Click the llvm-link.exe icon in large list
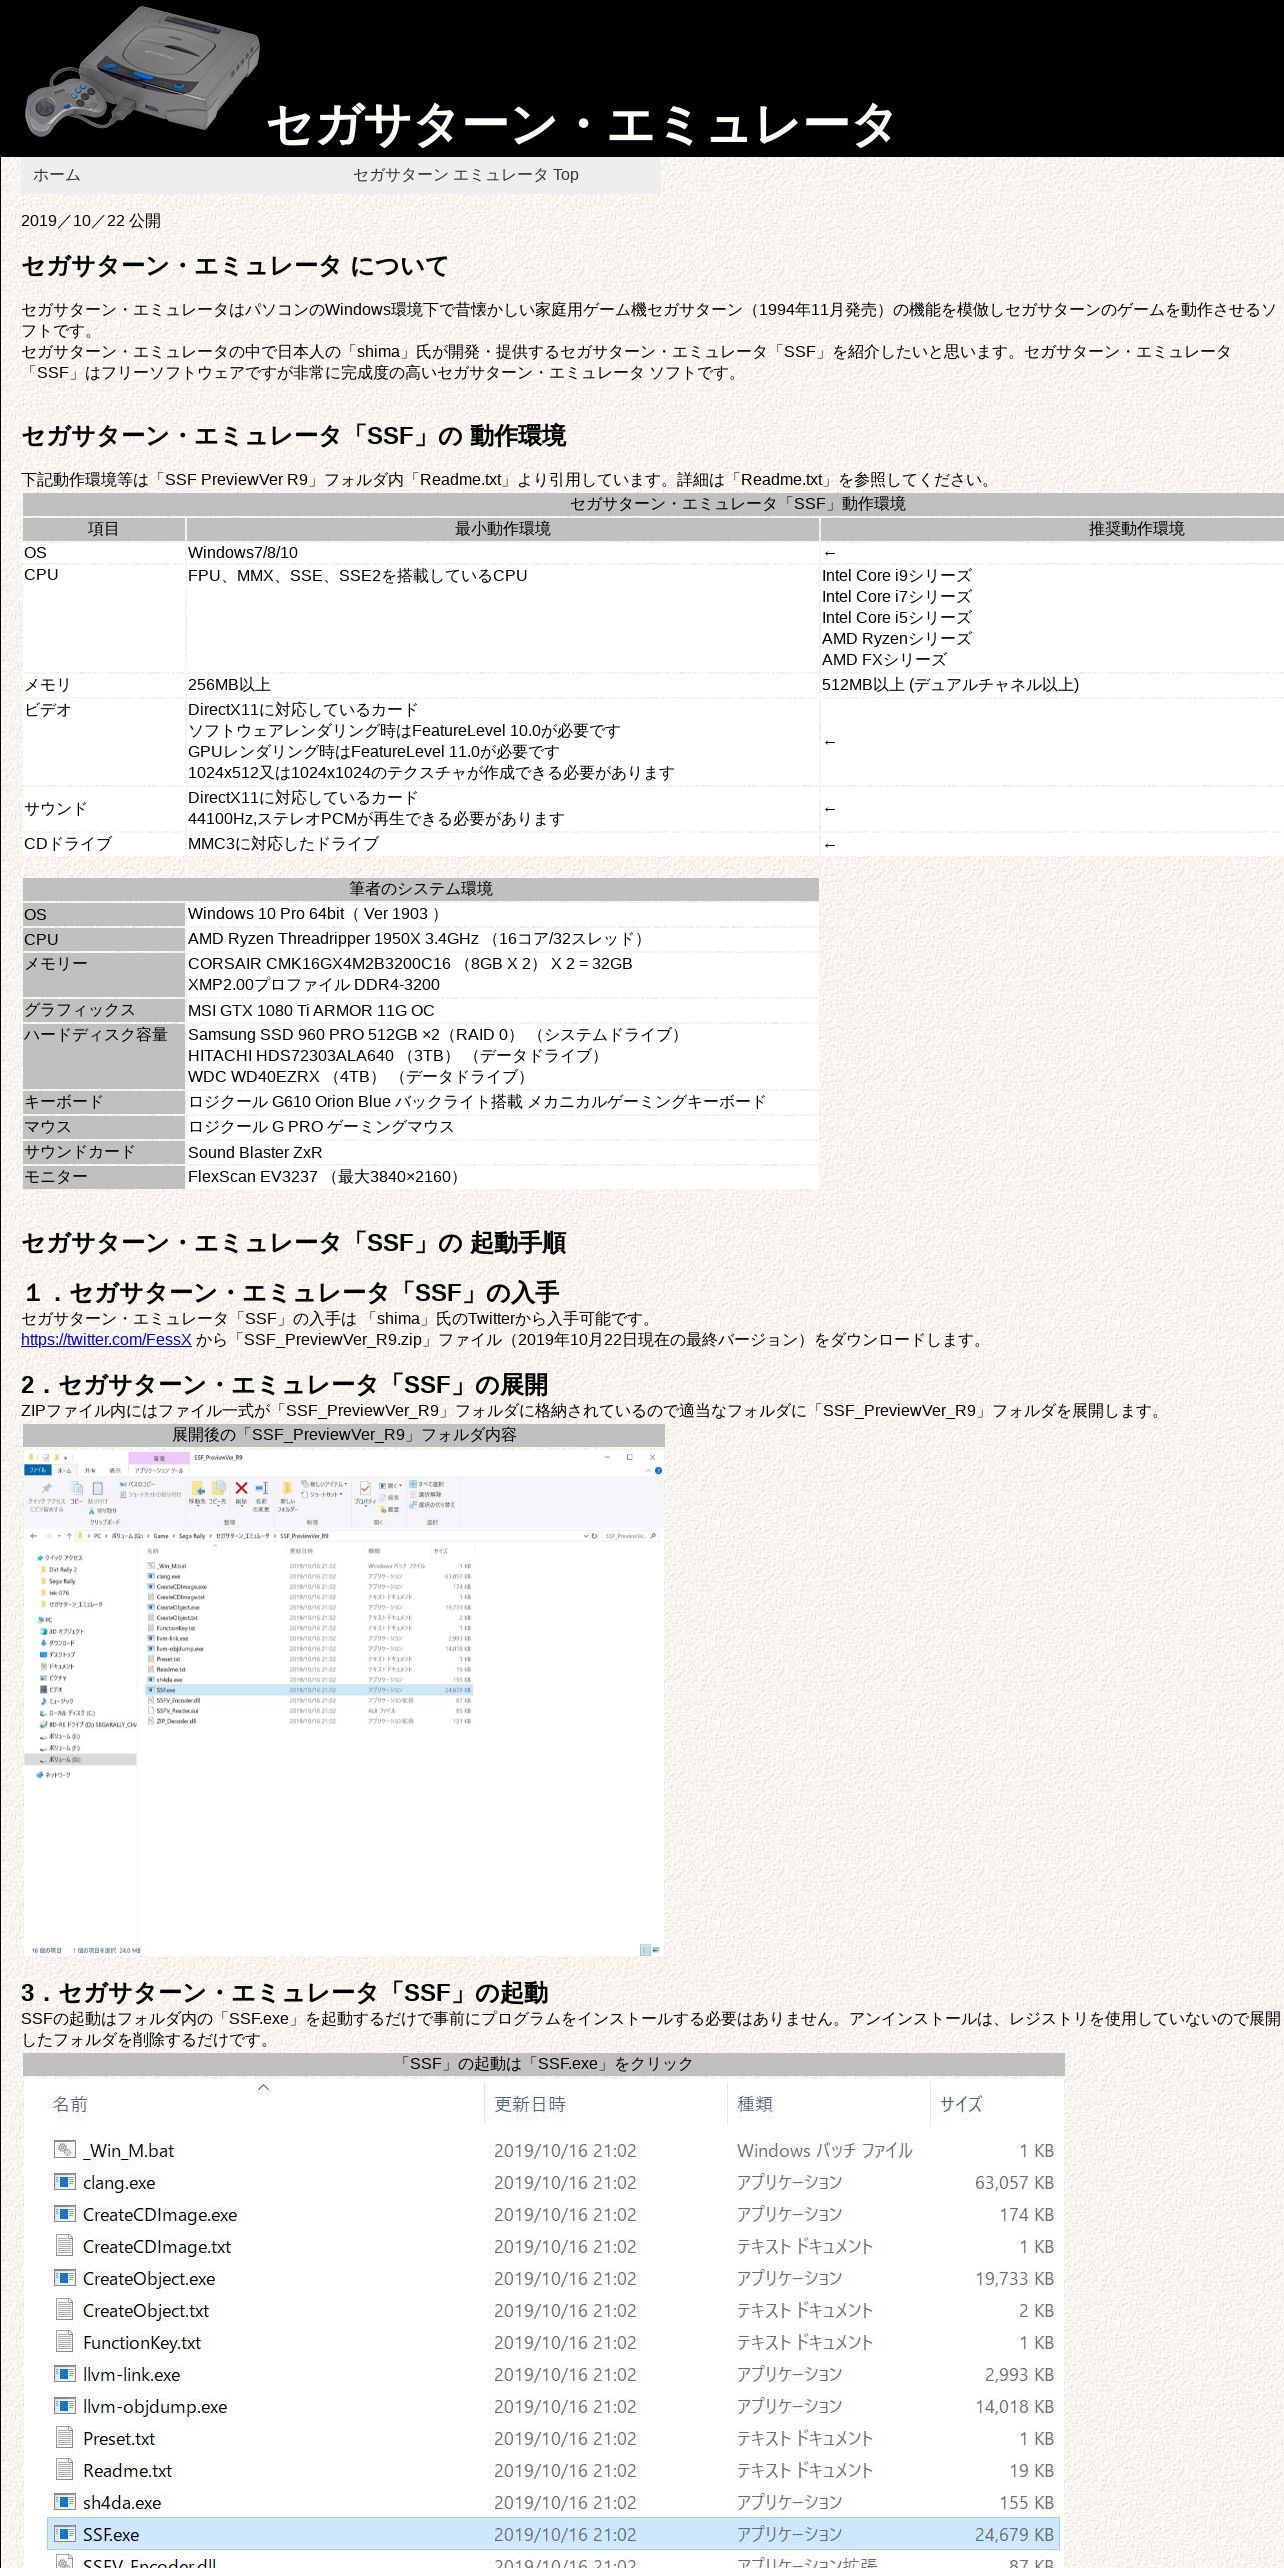This screenshot has height=2568, width=1284. tap(64, 2374)
